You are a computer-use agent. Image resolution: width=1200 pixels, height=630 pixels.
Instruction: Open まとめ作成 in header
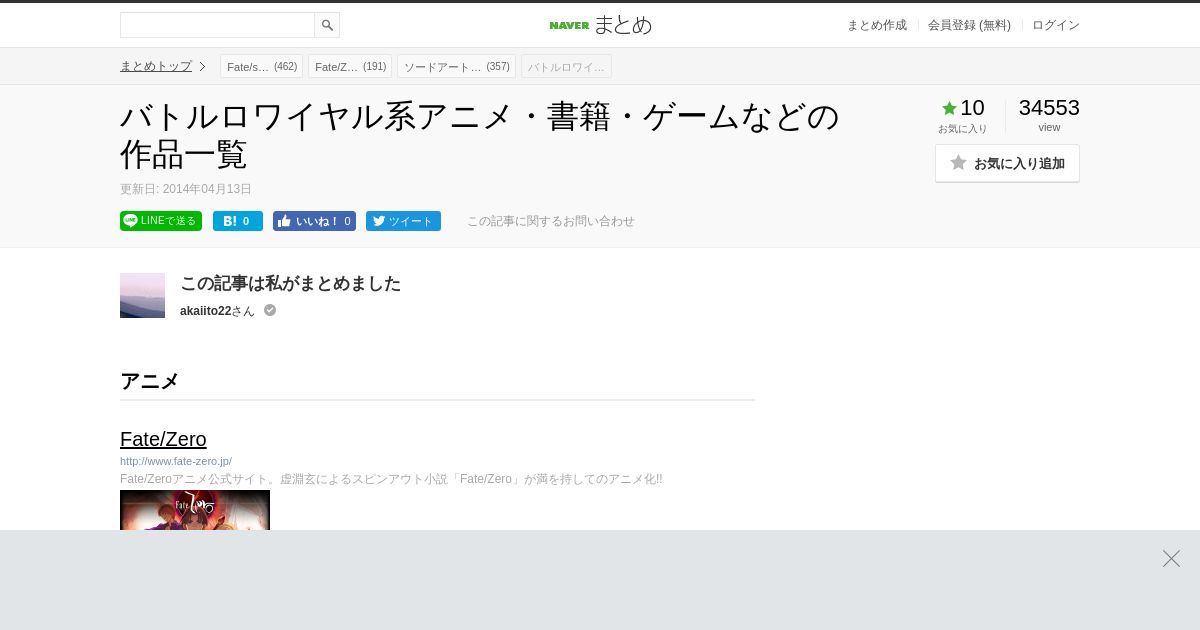coord(877,25)
